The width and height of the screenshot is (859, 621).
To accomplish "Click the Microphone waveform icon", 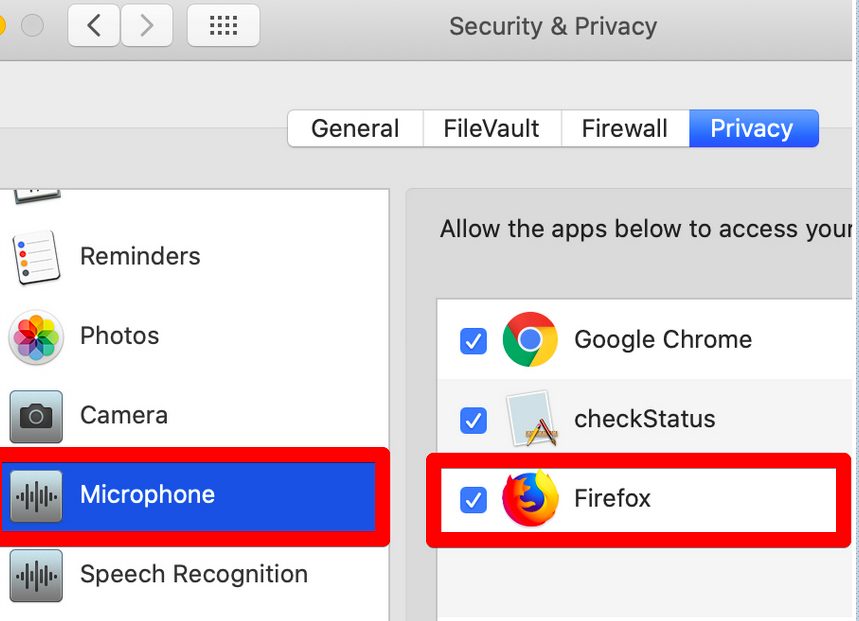I will 36,495.
